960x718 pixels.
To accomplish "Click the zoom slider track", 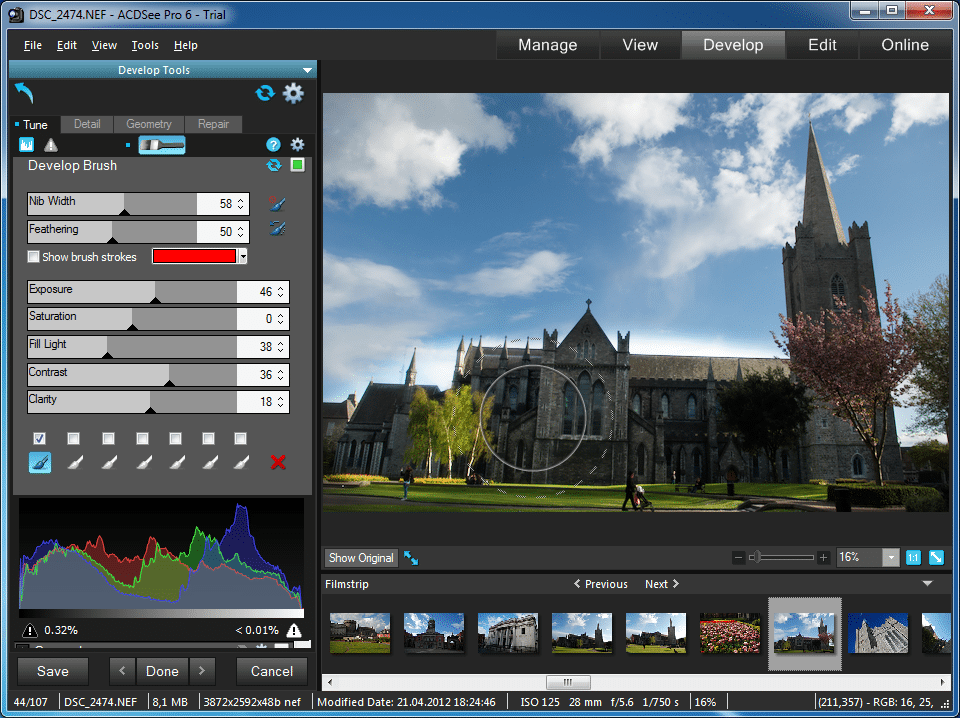I will [x=781, y=558].
